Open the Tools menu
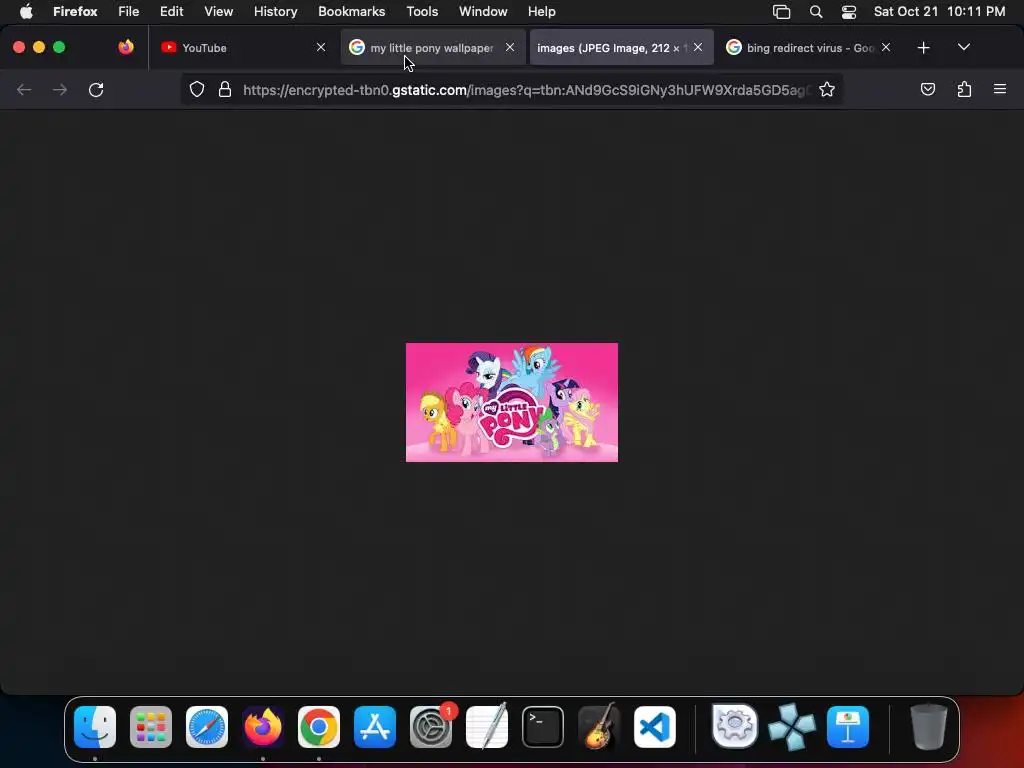Screen dimensions: 1024x768 (x=422, y=12)
